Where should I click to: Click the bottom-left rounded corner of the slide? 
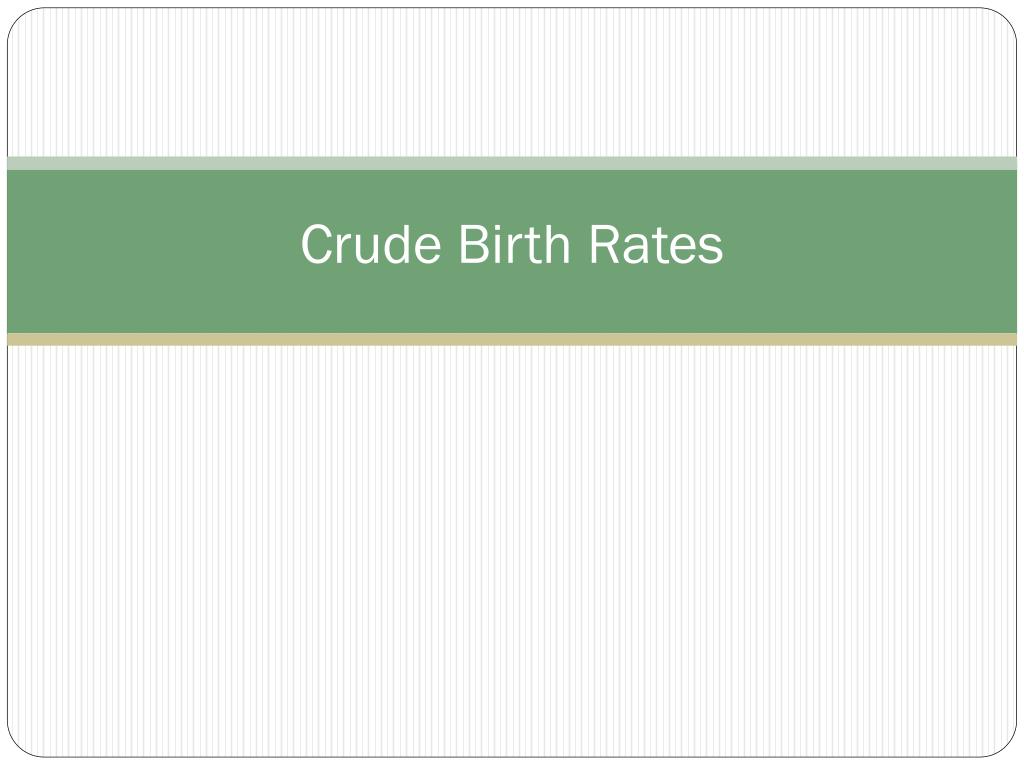[18, 746]
